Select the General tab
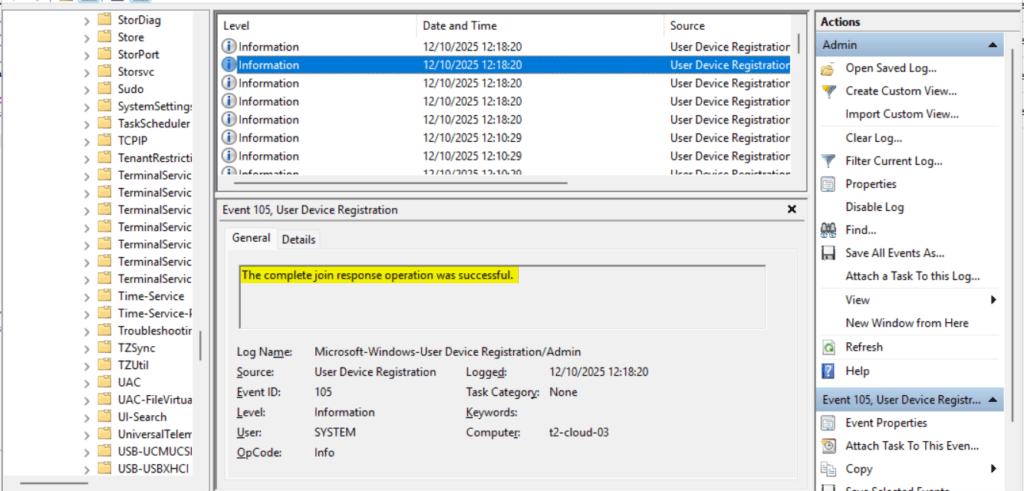This screenshot has height=491, width=1024. [x=251, y=239]
